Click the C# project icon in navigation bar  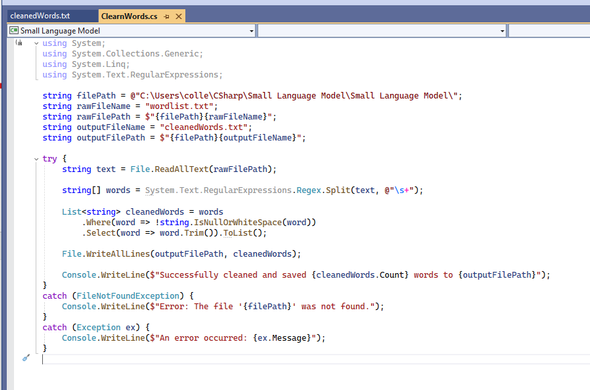[x=14, y=30]
